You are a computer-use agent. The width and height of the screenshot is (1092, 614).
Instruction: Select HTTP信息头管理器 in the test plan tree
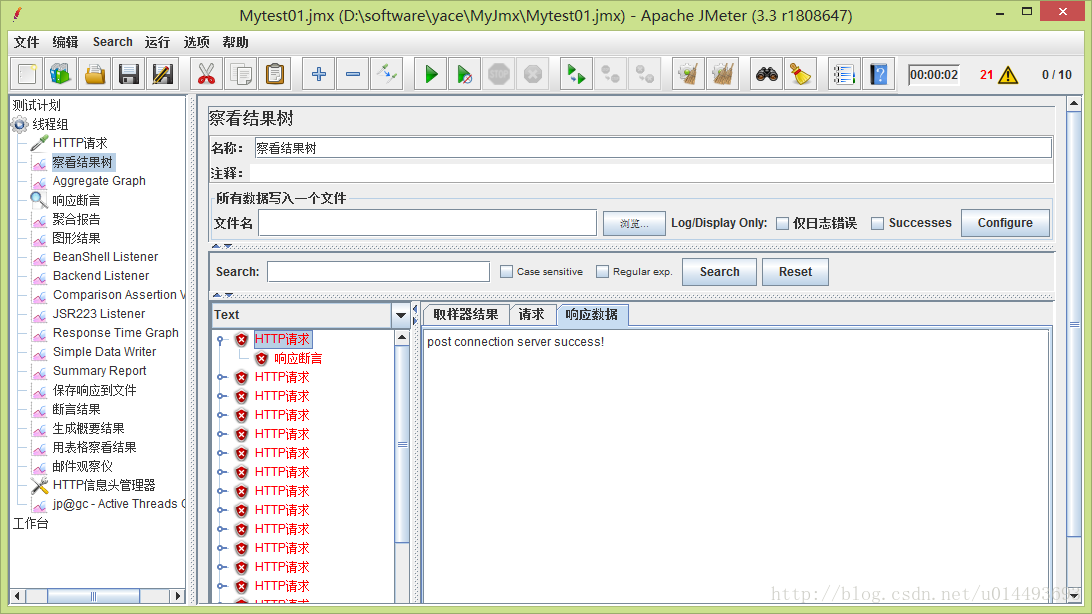(104, 485)
